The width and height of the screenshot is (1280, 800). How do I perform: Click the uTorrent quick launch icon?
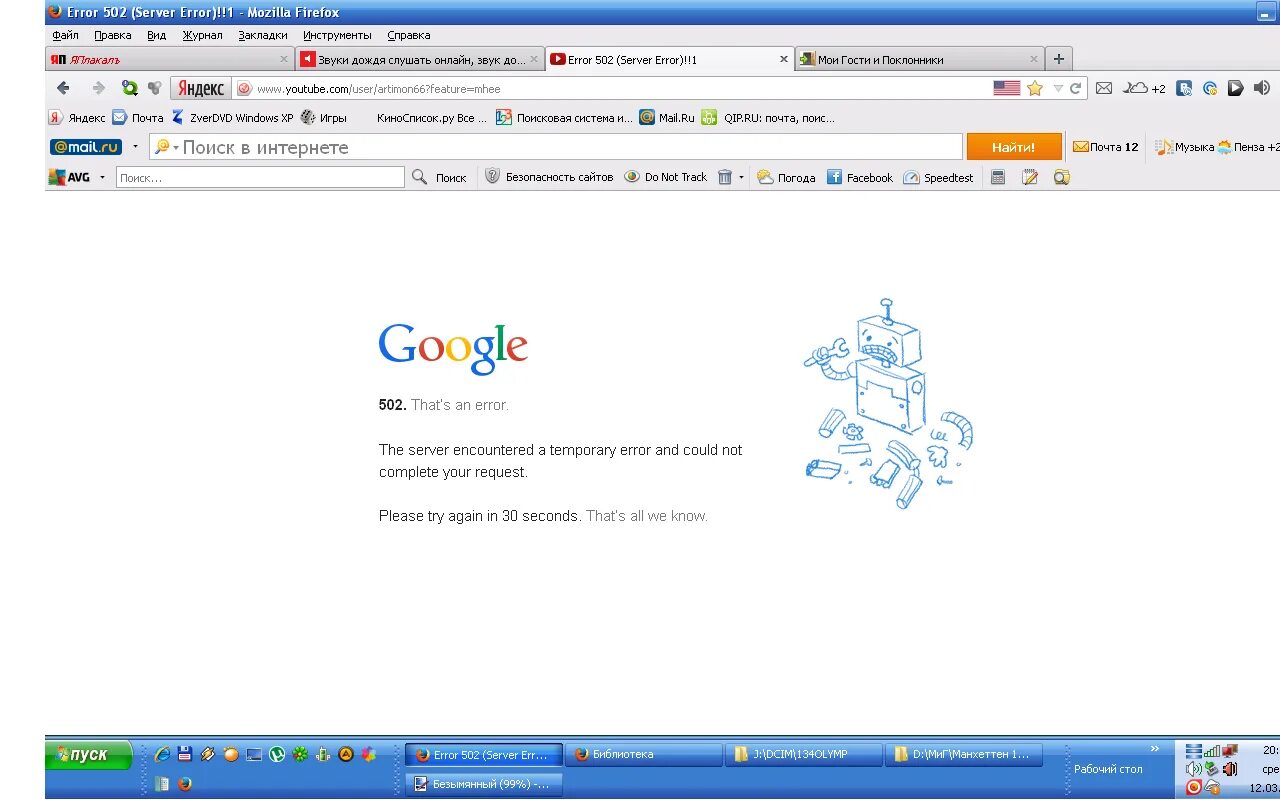point(277,755)
